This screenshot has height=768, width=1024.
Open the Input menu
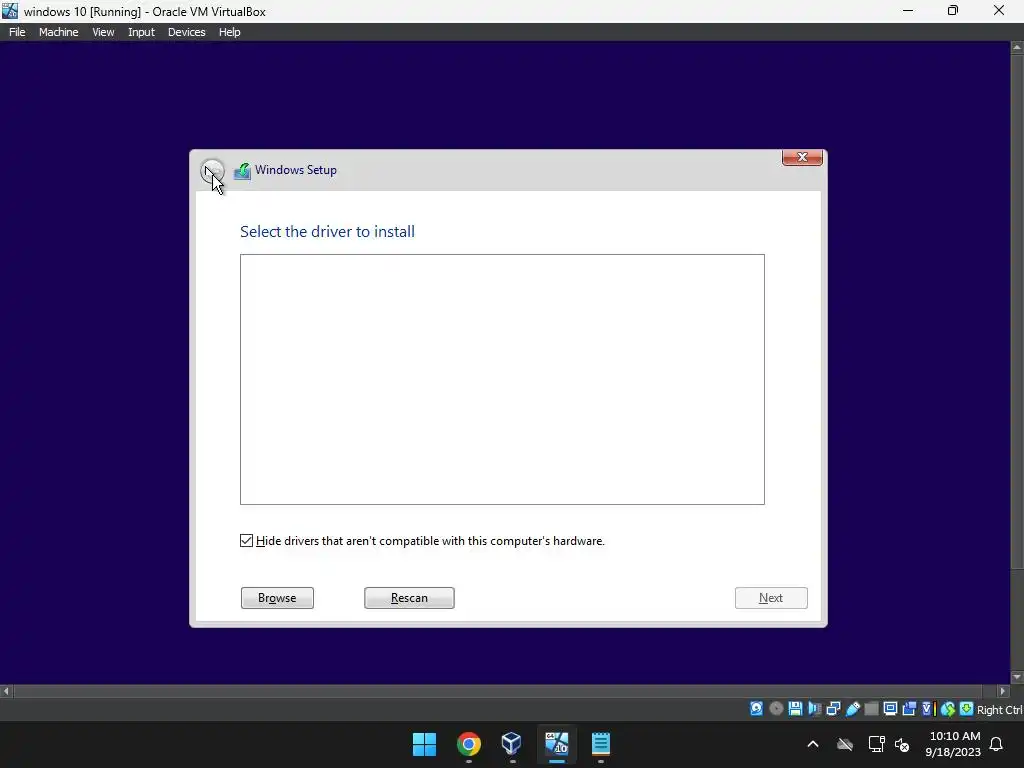(x=141, y=32)
